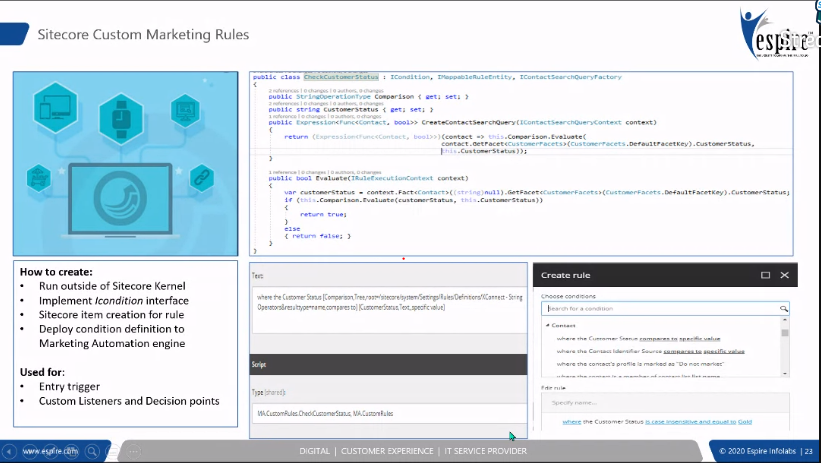Maximize the Create rule dialog
Image resolution: width=821 pixels, height=463 pixels.
point(765,275)
